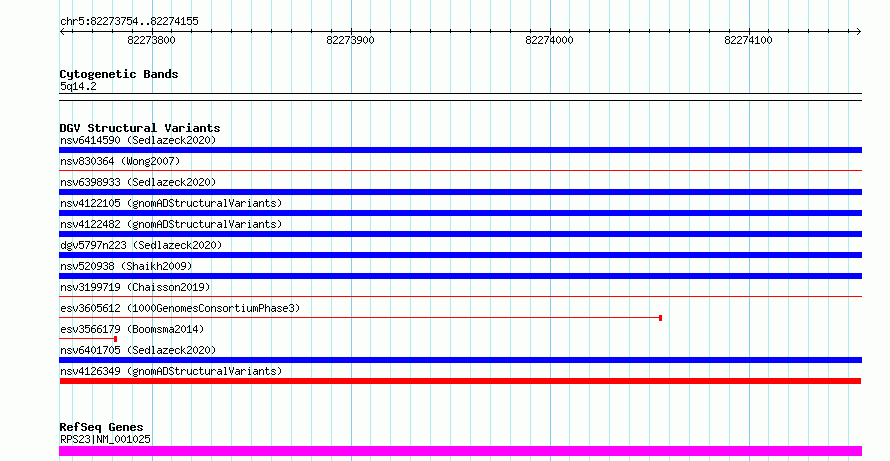This screenshot has height=461, width=890.
Task: Click the thin red line of nsv830364
Action: [x=460, y=170]
